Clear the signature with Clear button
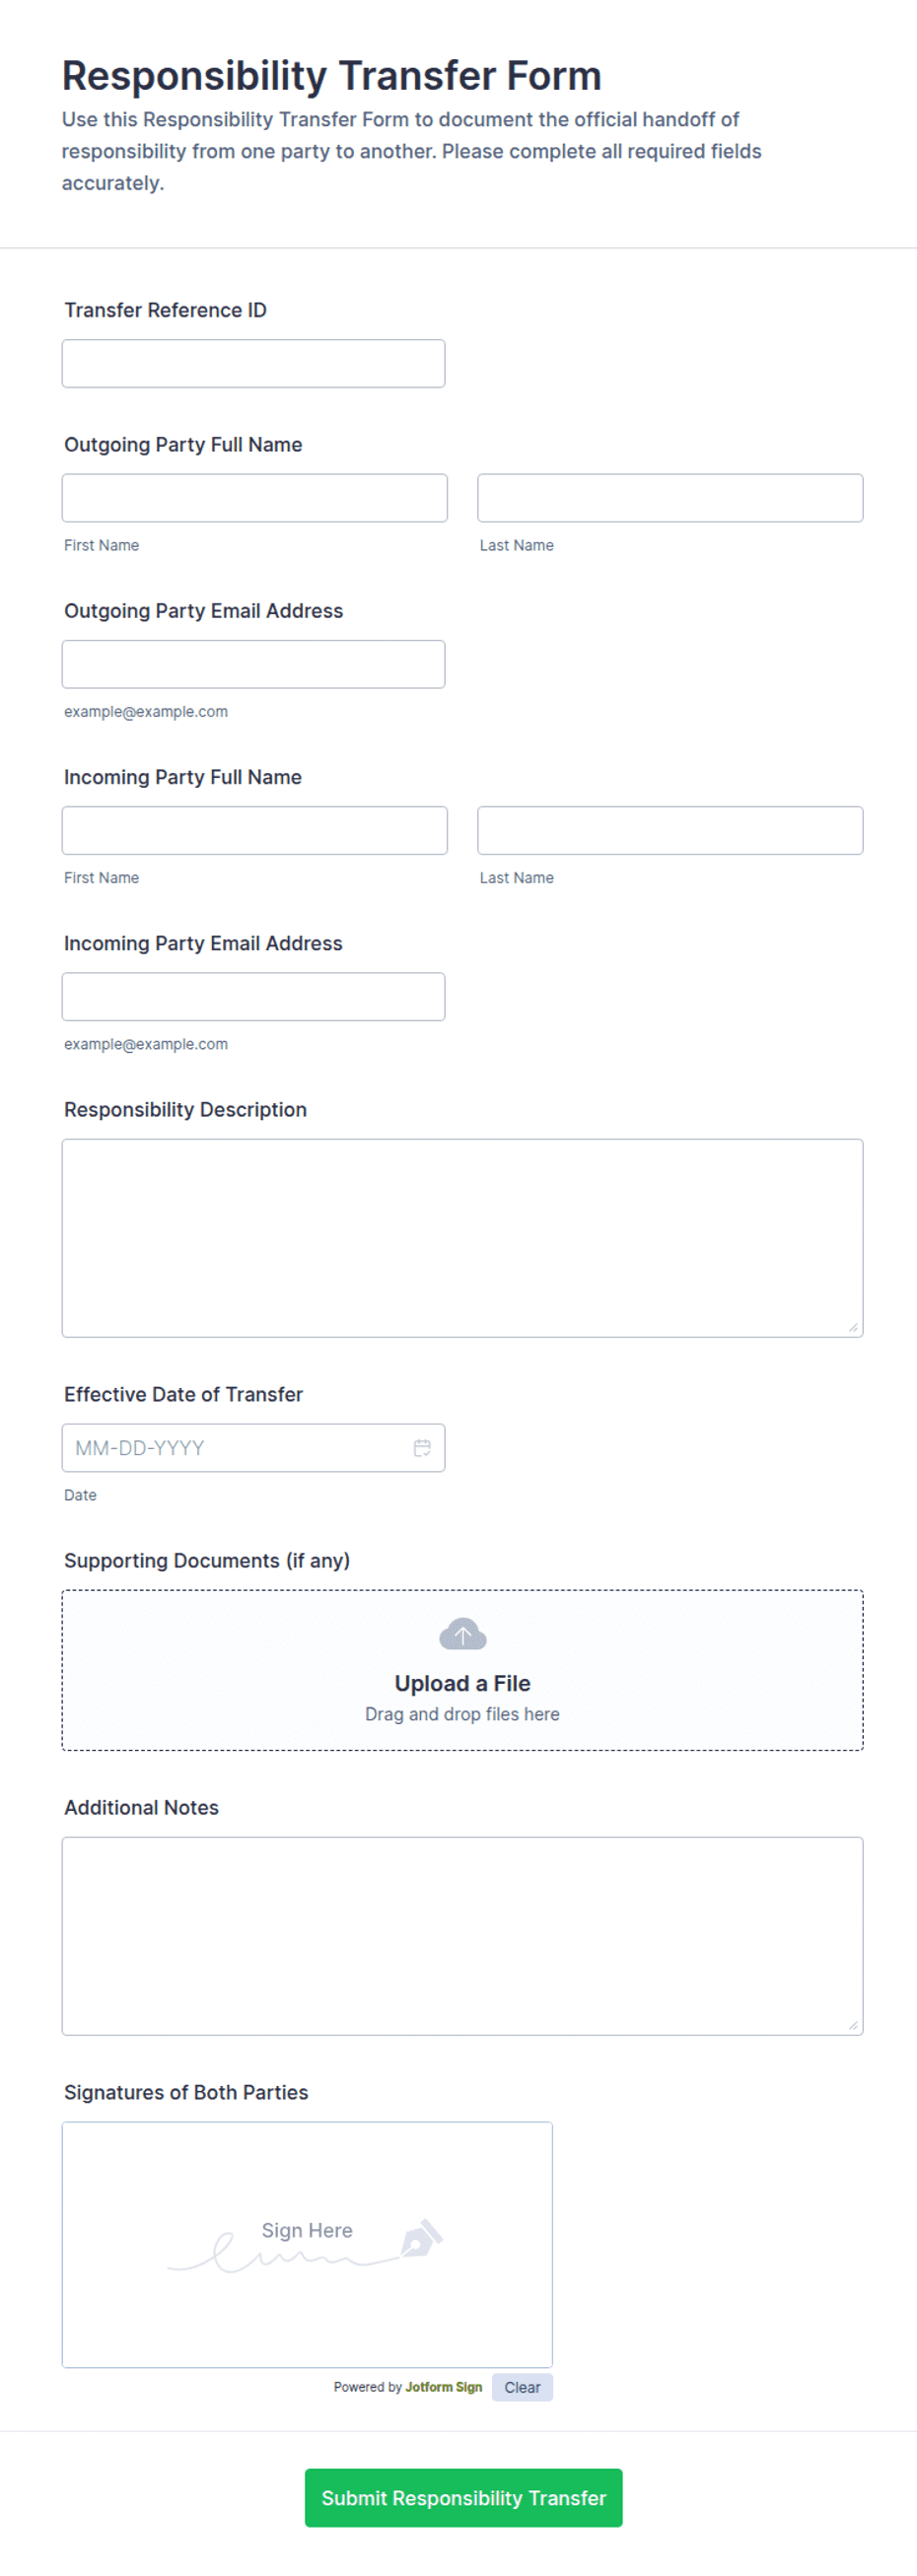 click(522, 2387)
